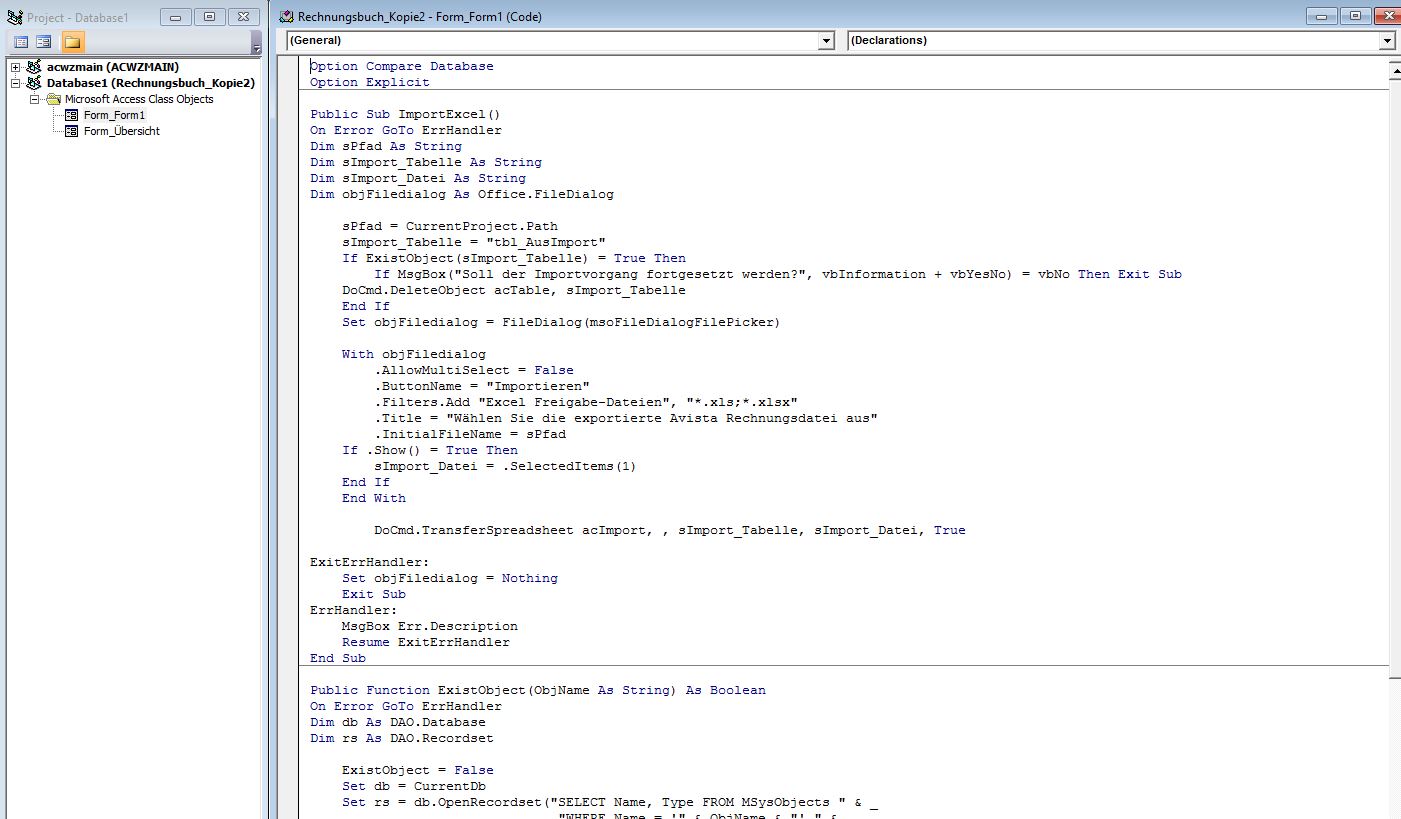
Task: Open the (General) object dropdown
Action: coord(826,41)
